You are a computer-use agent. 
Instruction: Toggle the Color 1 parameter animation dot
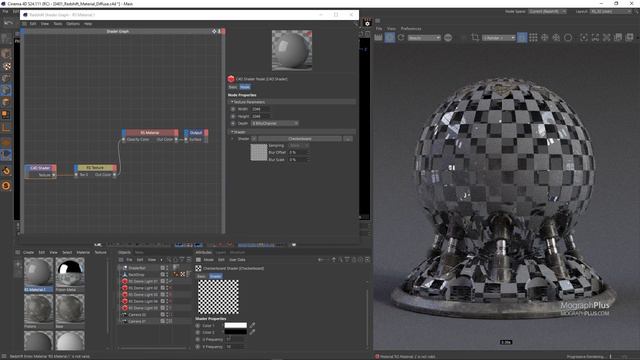click(198, 326)
